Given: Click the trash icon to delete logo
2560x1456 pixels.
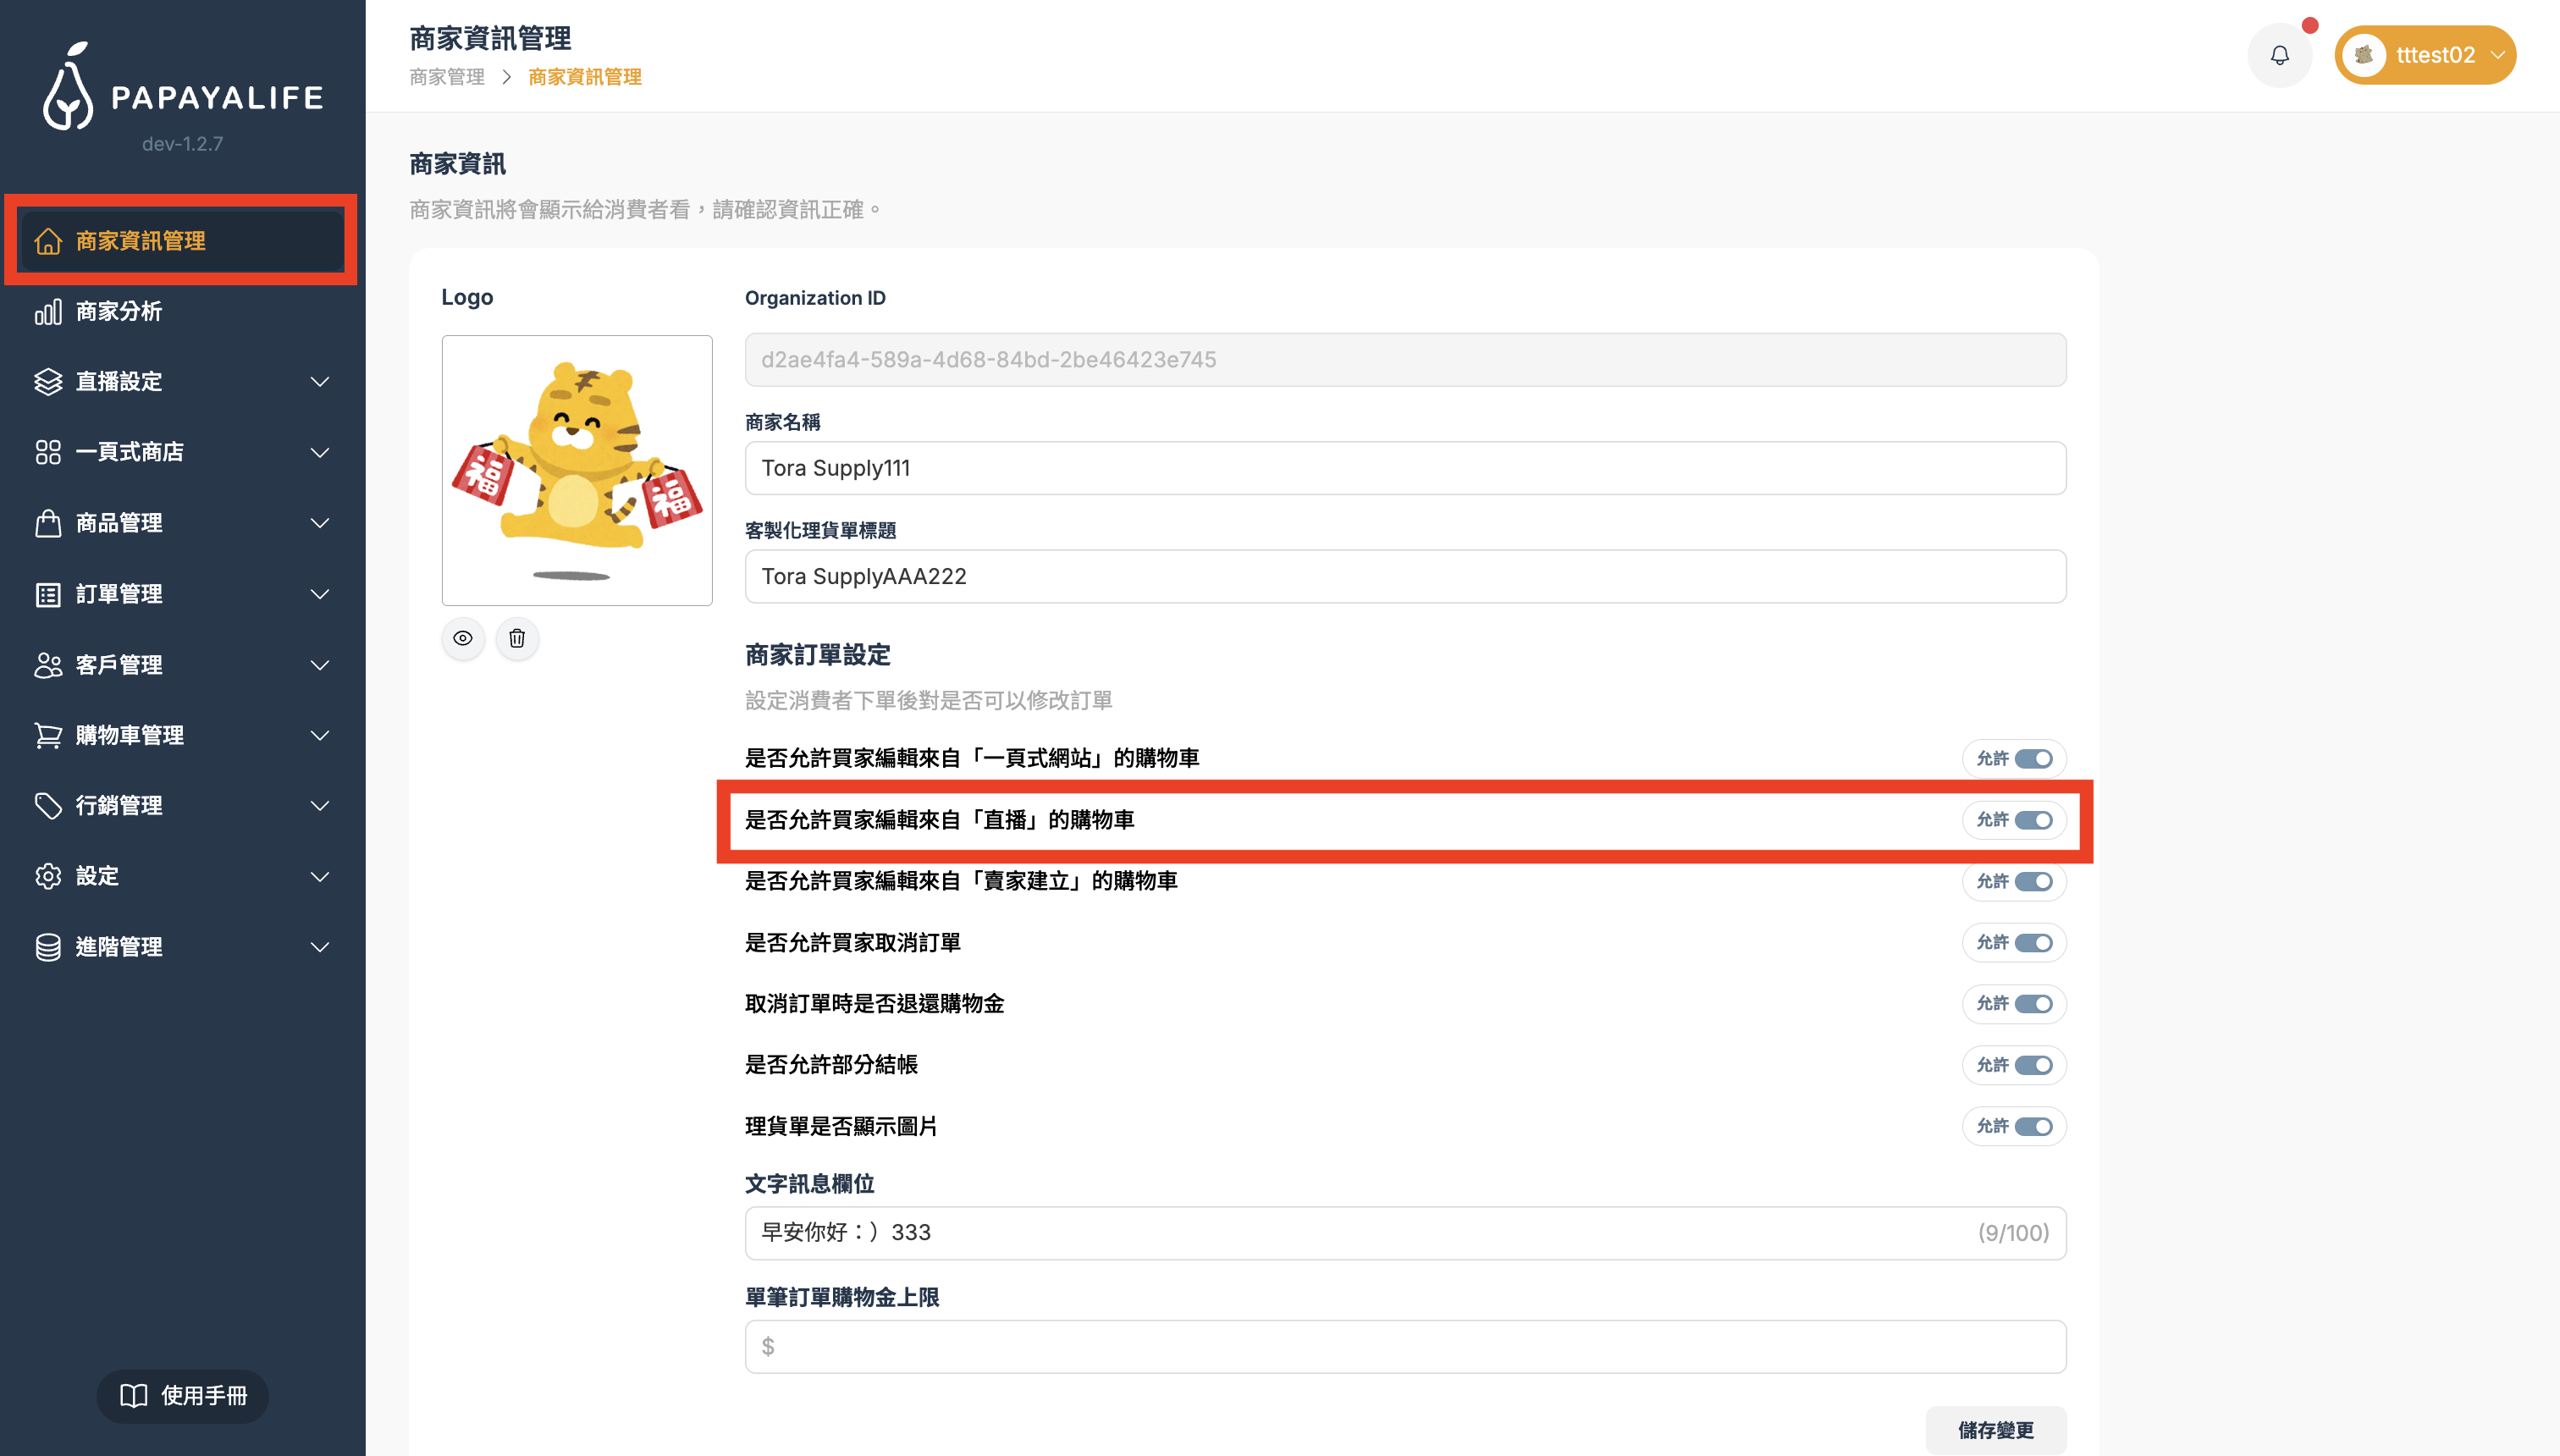Looking at the screenshot, I should (x=517, y=638).
